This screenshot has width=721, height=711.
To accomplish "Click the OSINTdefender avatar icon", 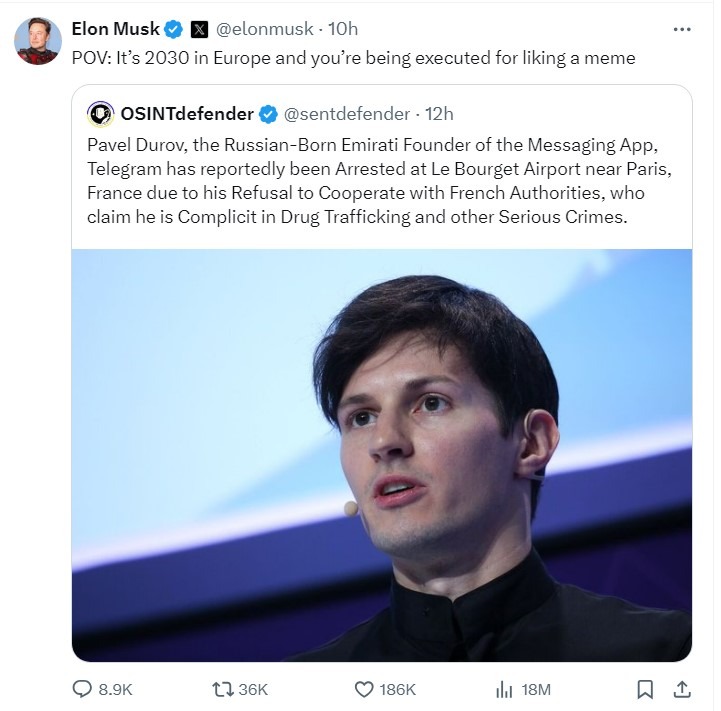I will 101,113.
